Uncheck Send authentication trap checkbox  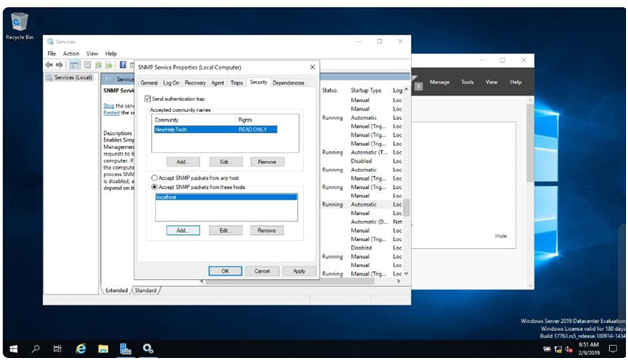point(147,99)
